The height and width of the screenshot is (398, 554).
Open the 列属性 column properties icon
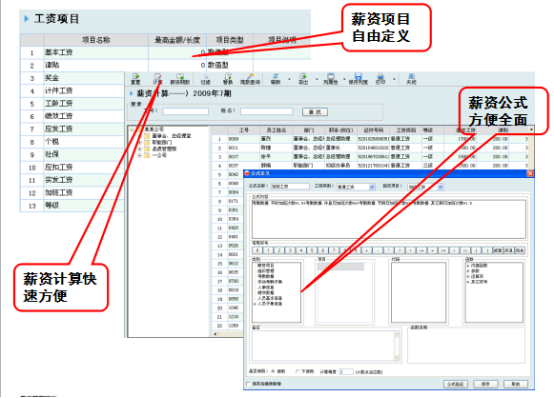(x=330, y=78)
